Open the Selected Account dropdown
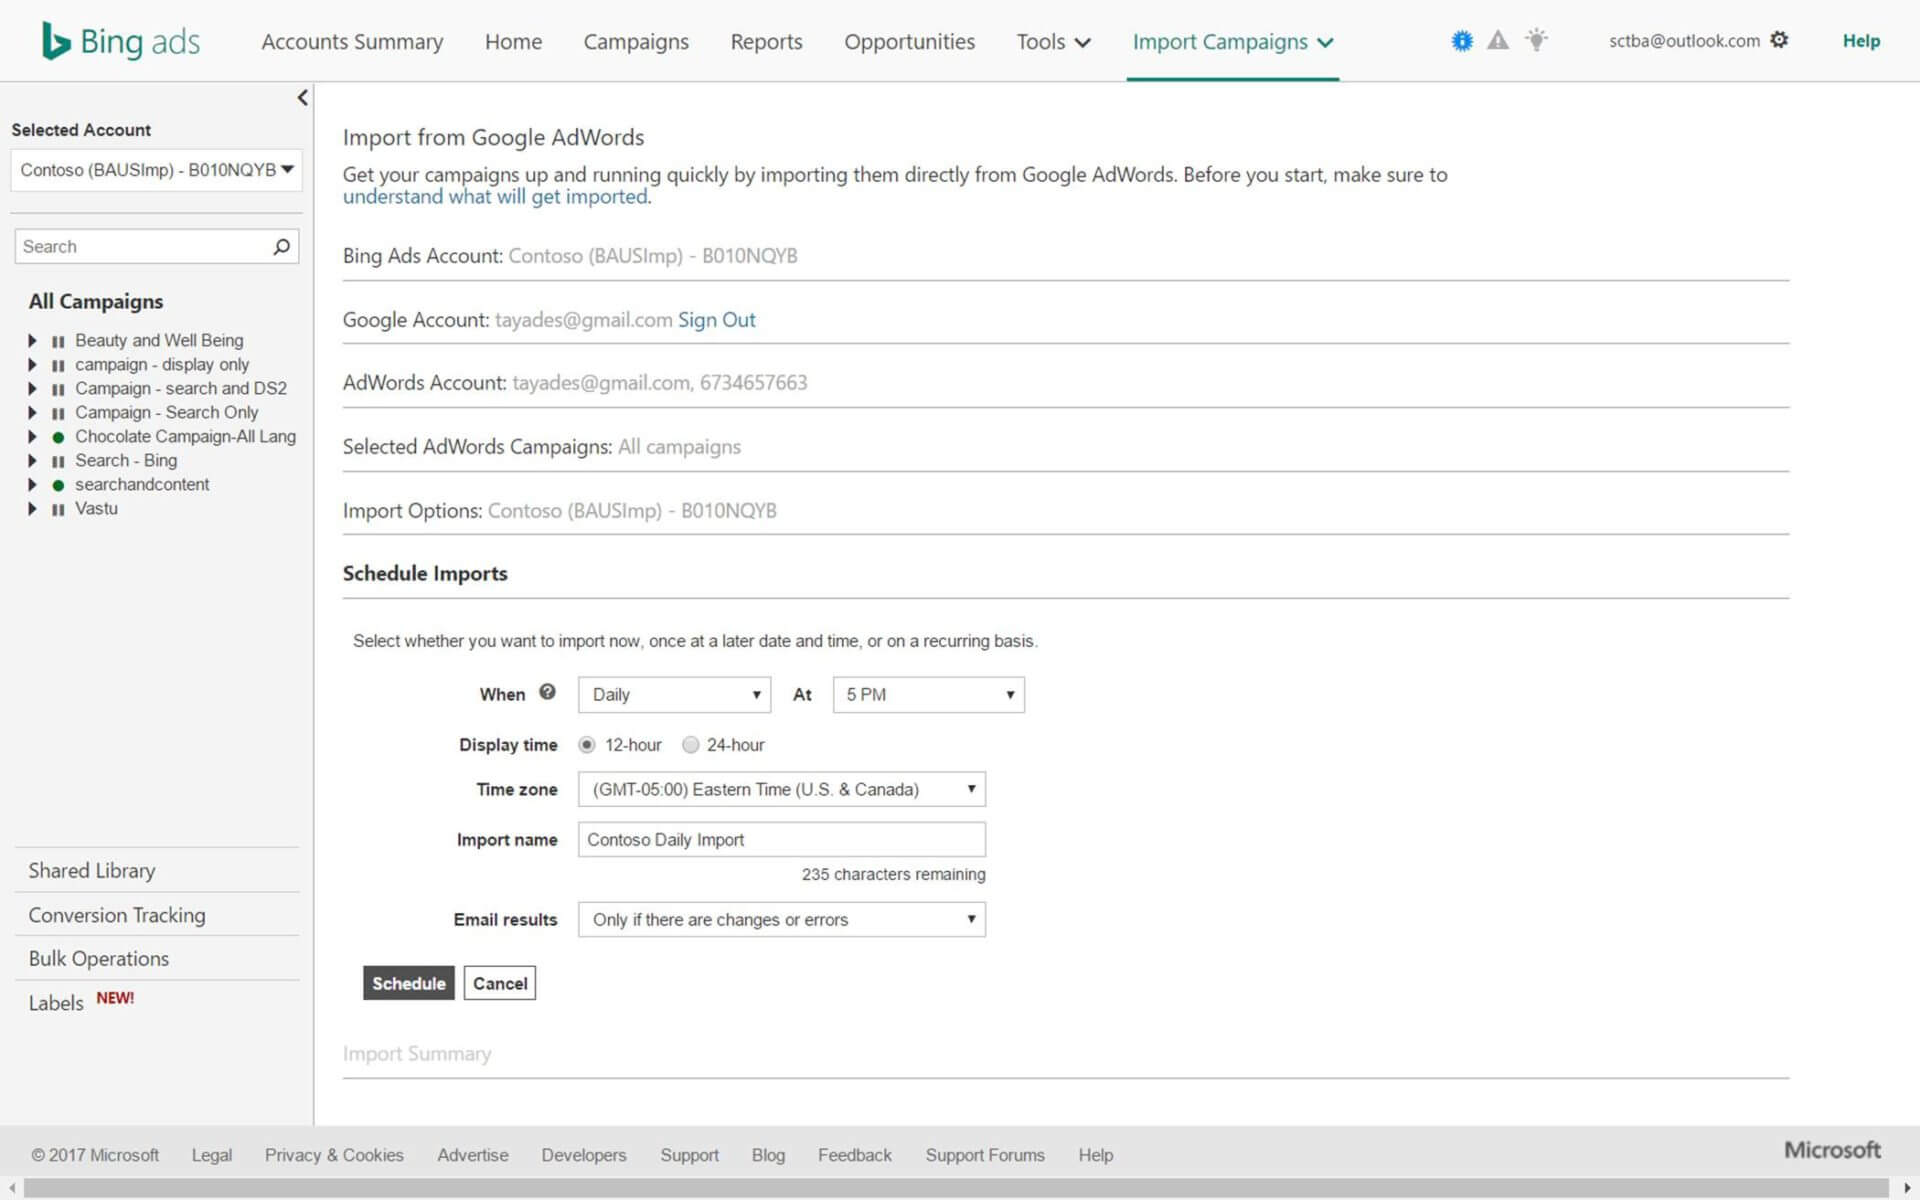The height and width of the screenshot is (1200, 1920). tap(156, 170)
